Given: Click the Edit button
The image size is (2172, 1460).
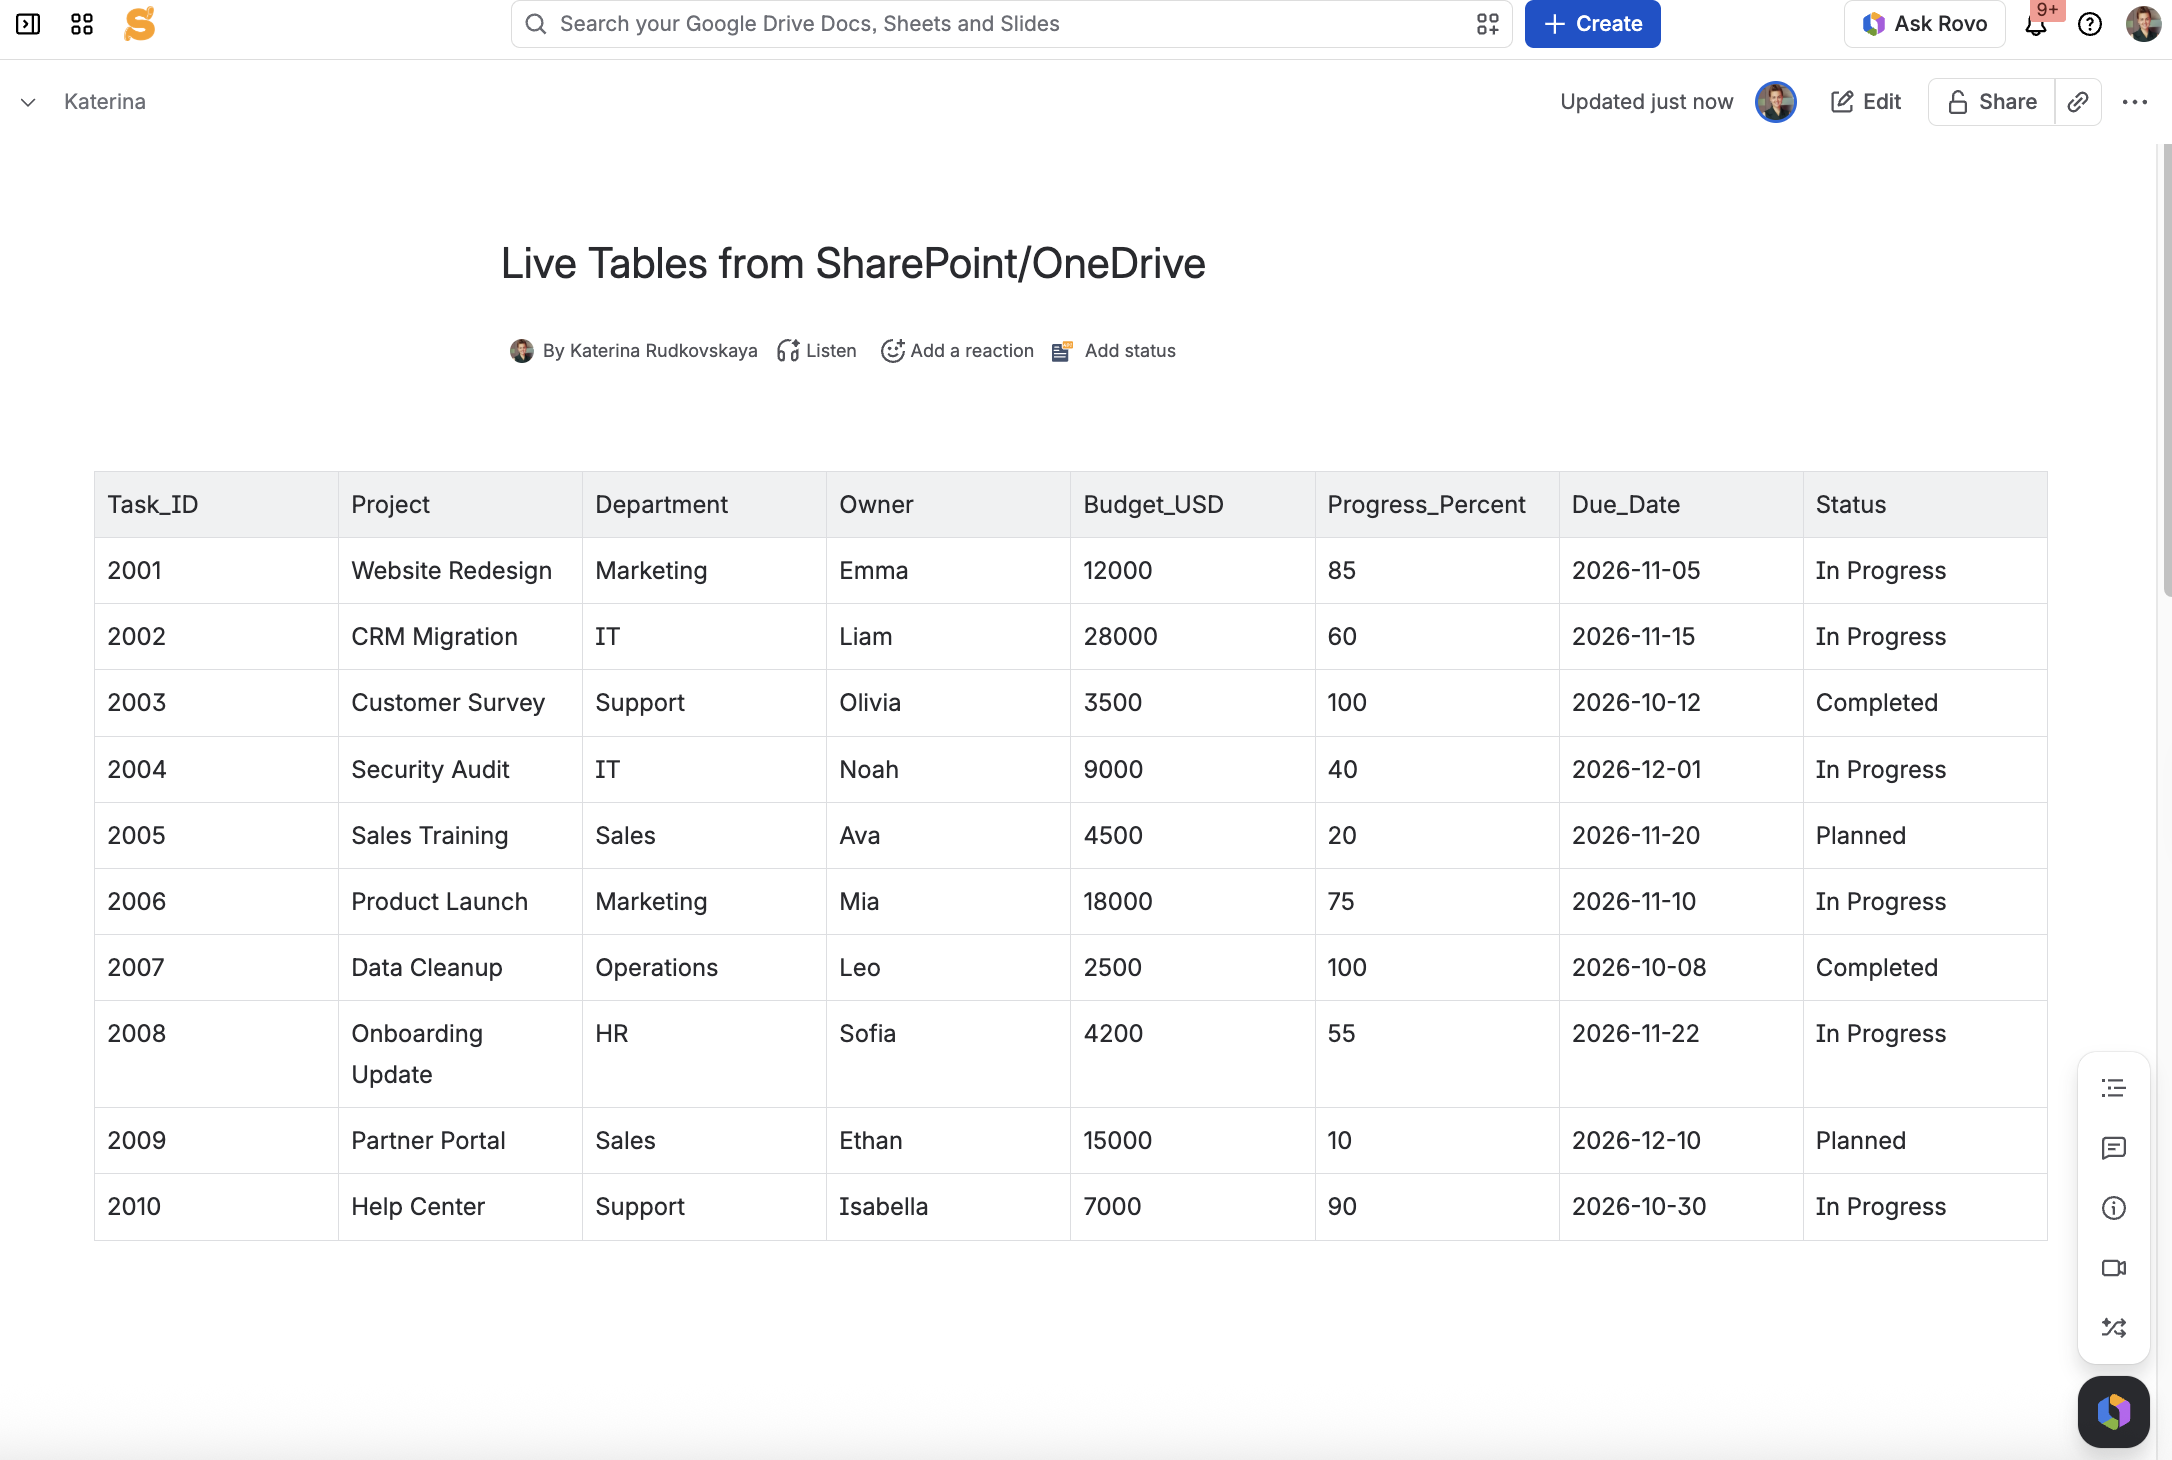Looking at the screenshot, I should pyautogui.click(x=1865, y=102).
